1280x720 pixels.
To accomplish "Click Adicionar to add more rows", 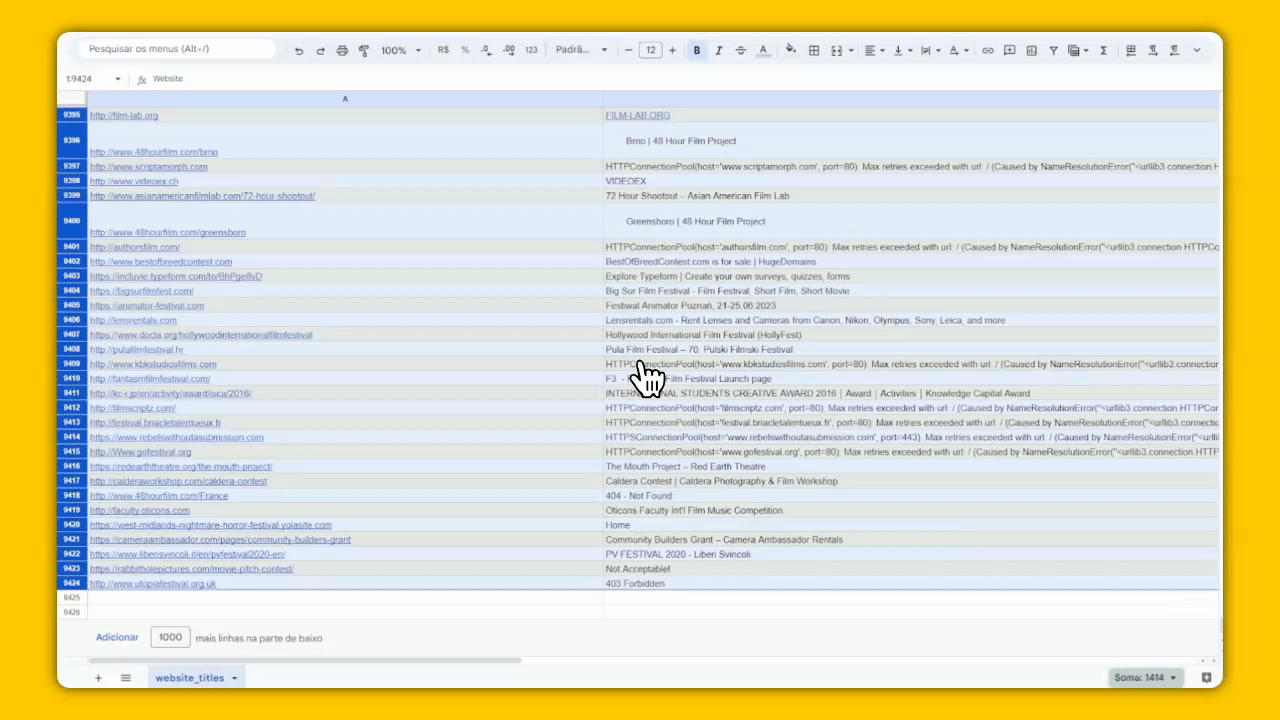I will click(117, 638).
